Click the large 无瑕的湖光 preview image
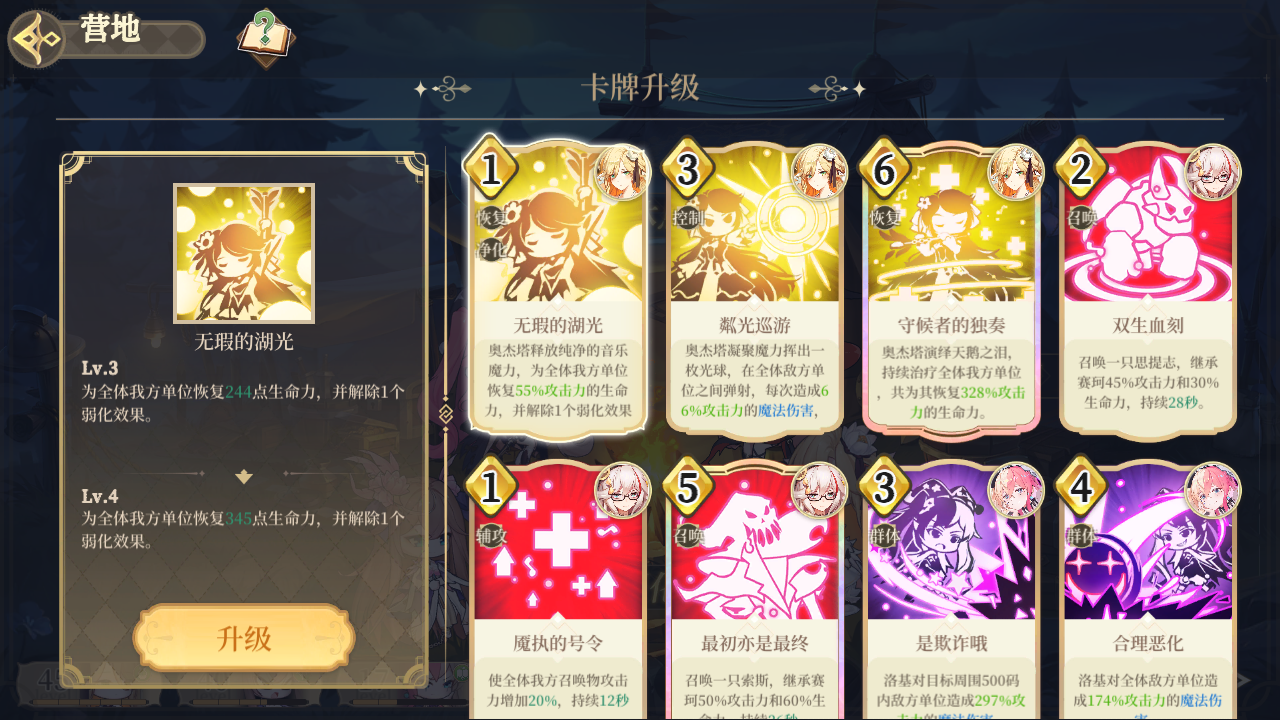The image size is (1280, 720). click(244, 253)
